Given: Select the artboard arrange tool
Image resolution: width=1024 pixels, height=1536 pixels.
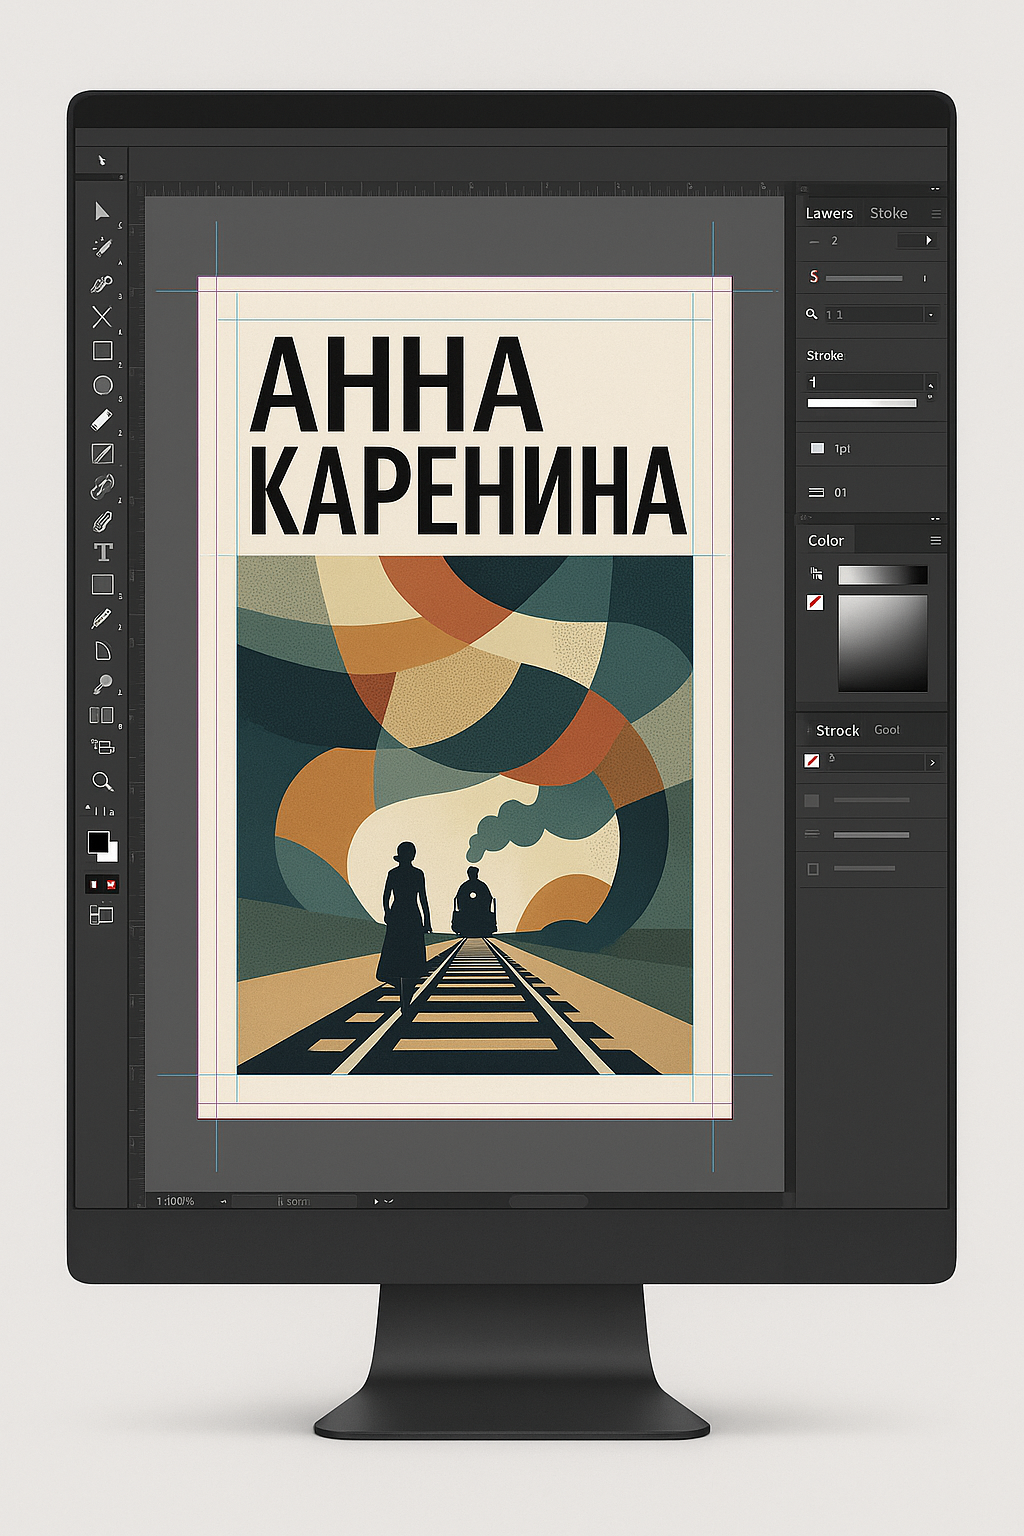Looking at the screenshot, I should [102, 746].
